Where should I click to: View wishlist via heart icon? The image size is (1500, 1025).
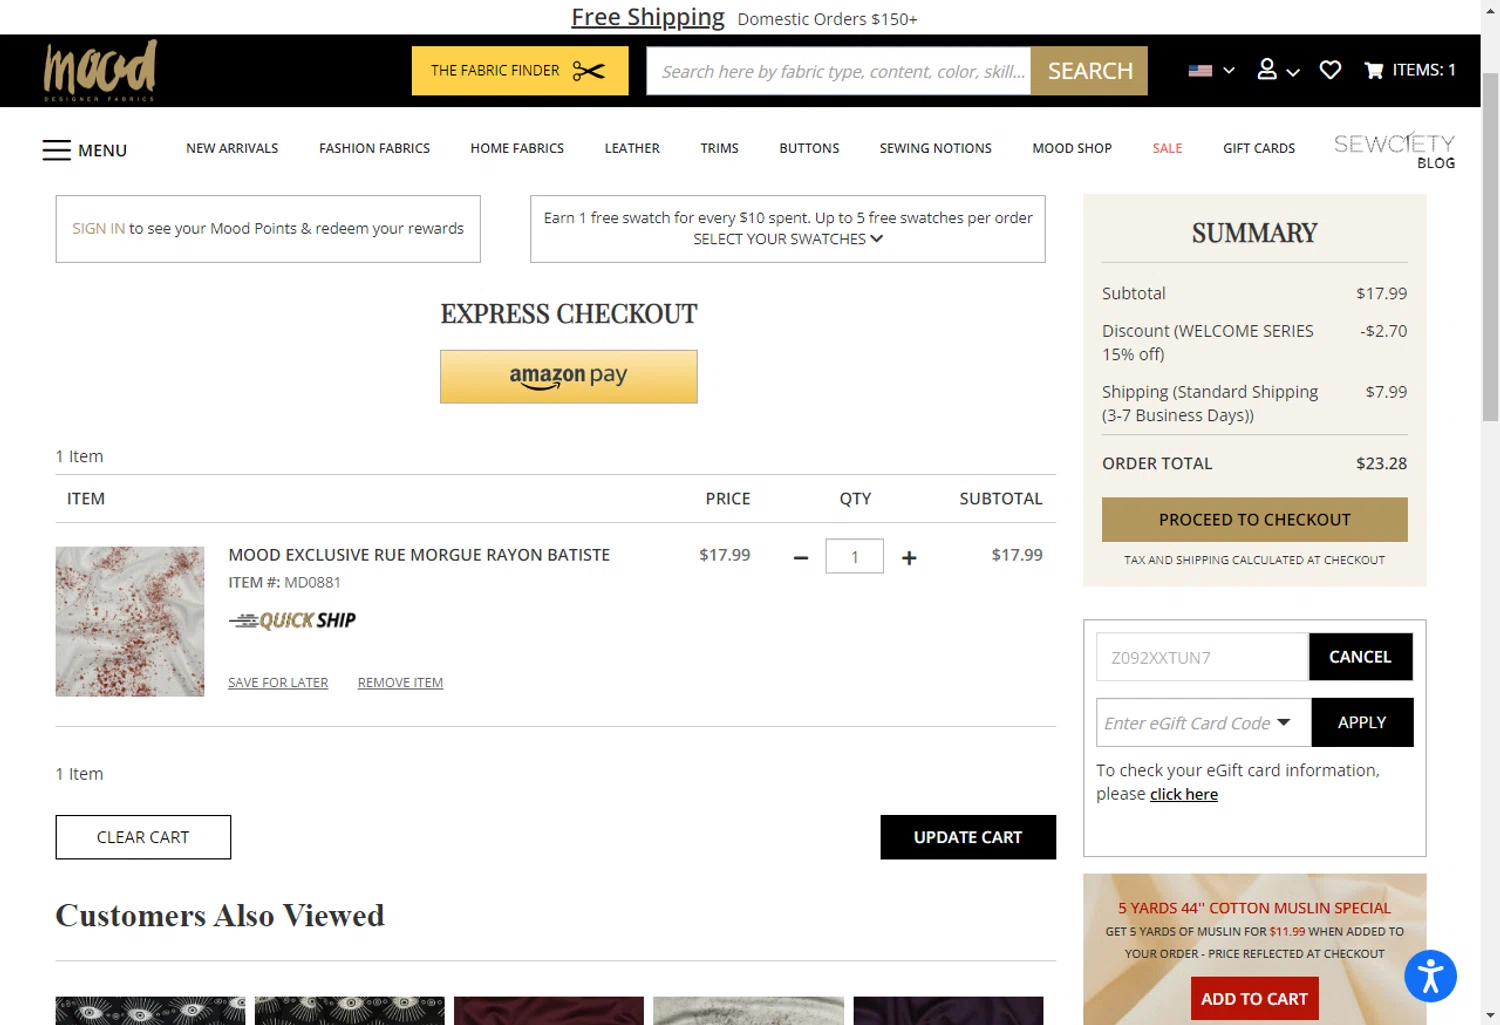click(x=1330, y=70)
